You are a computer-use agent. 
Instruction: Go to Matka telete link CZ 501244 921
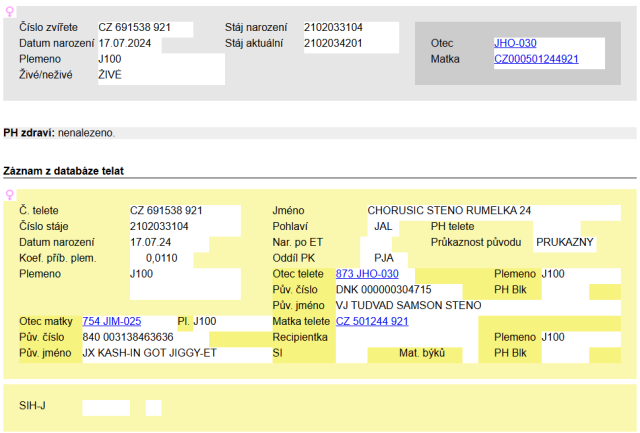[371, 321]
